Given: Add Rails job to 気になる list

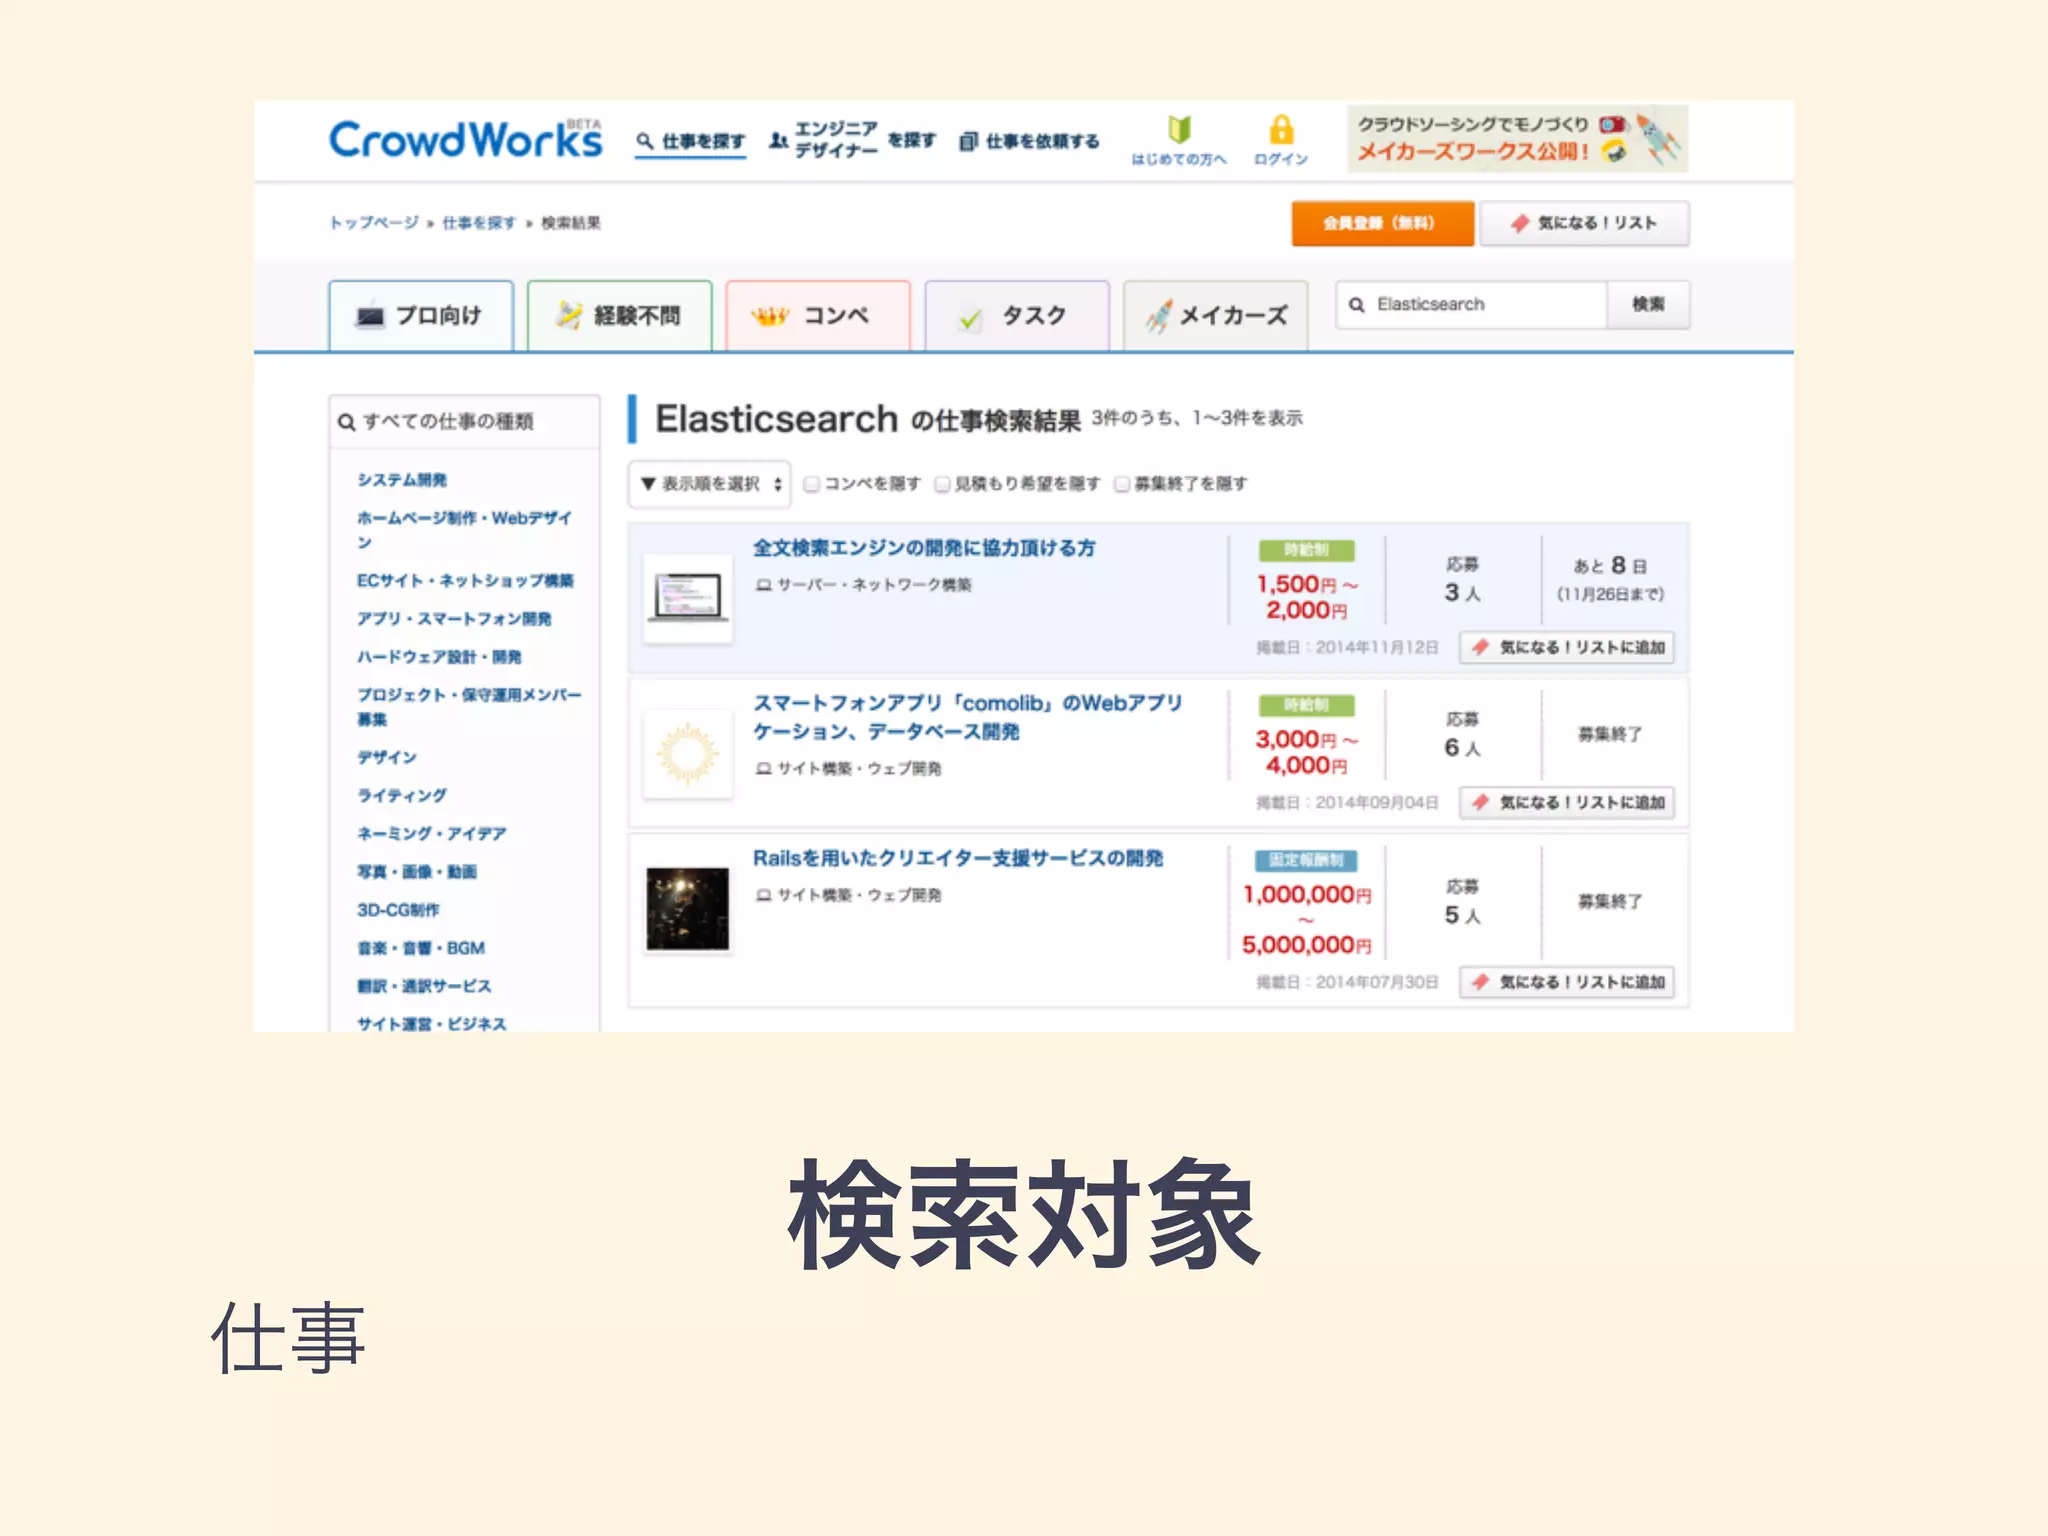Looking at the screenshot, I should (1567, 982).
